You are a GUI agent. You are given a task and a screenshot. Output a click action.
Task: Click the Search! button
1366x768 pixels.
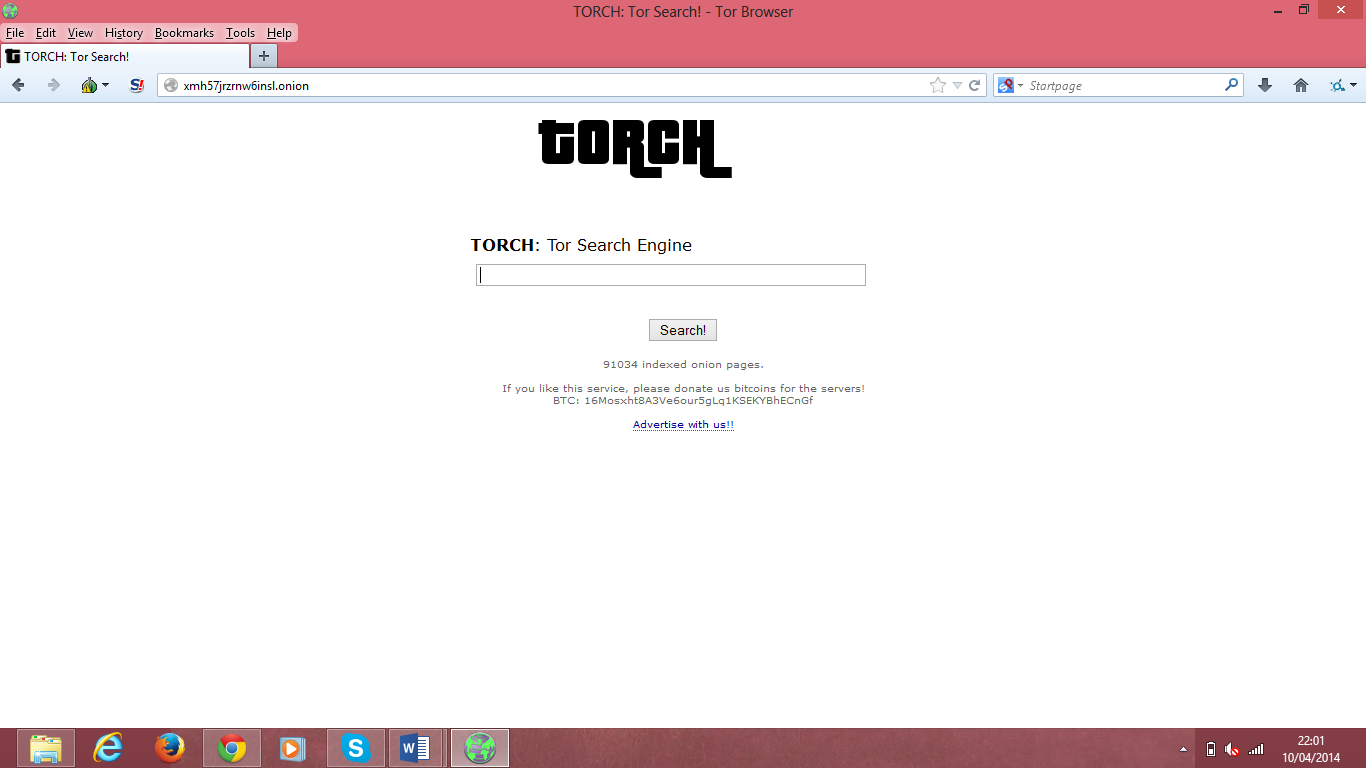683,330
